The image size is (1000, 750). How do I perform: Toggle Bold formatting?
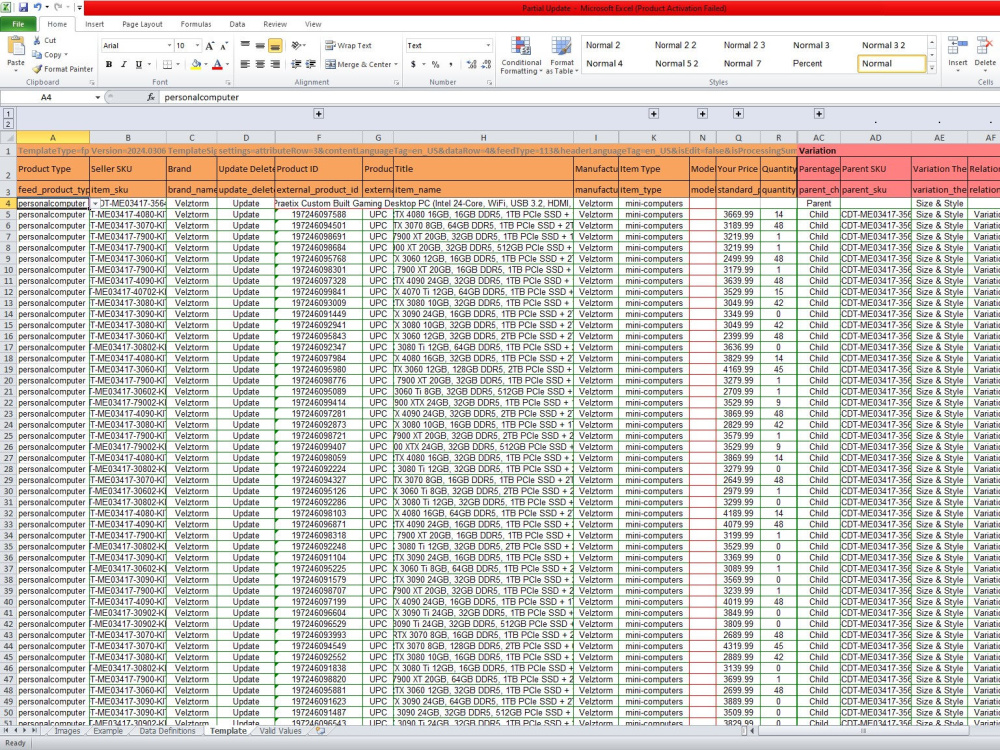tap(109, 64)
